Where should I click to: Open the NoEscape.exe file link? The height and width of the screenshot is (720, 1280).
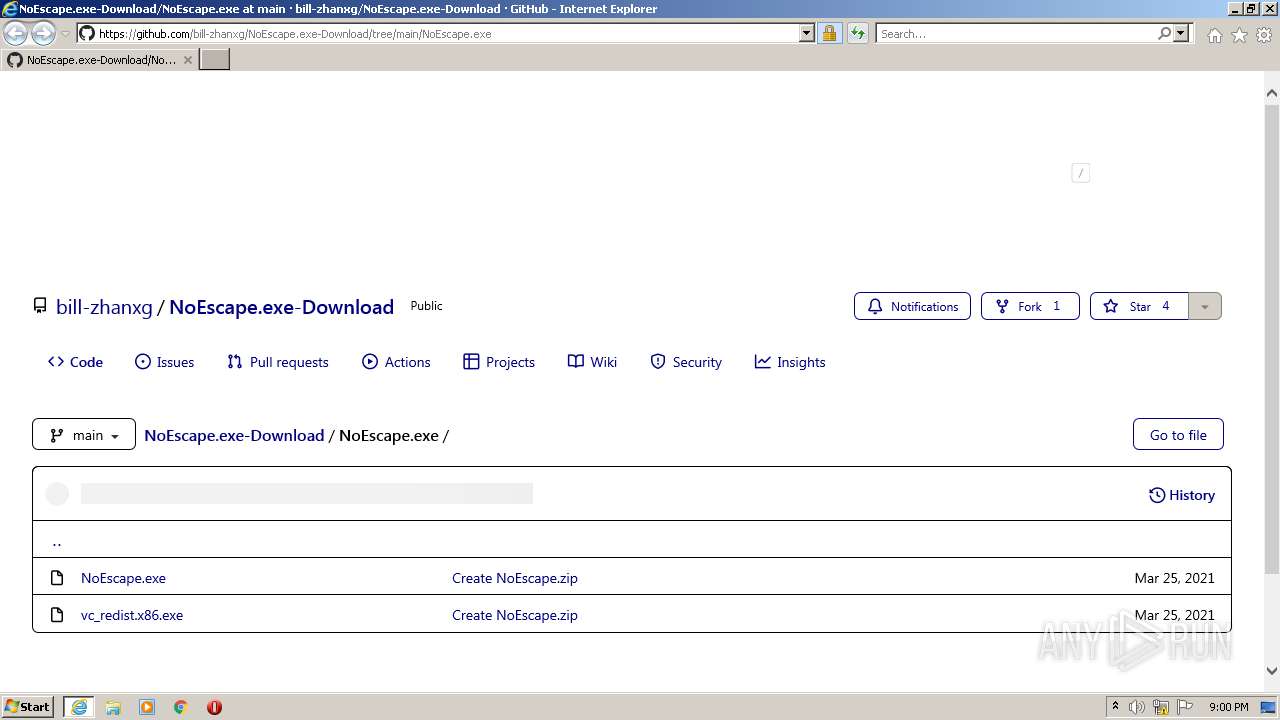[123, 578]
